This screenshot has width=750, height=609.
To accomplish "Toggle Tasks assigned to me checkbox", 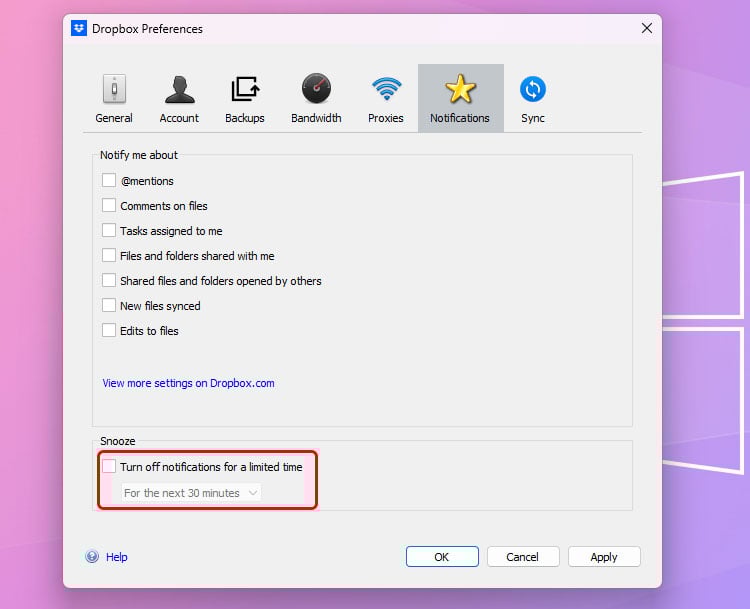I will tap(109, 230).
